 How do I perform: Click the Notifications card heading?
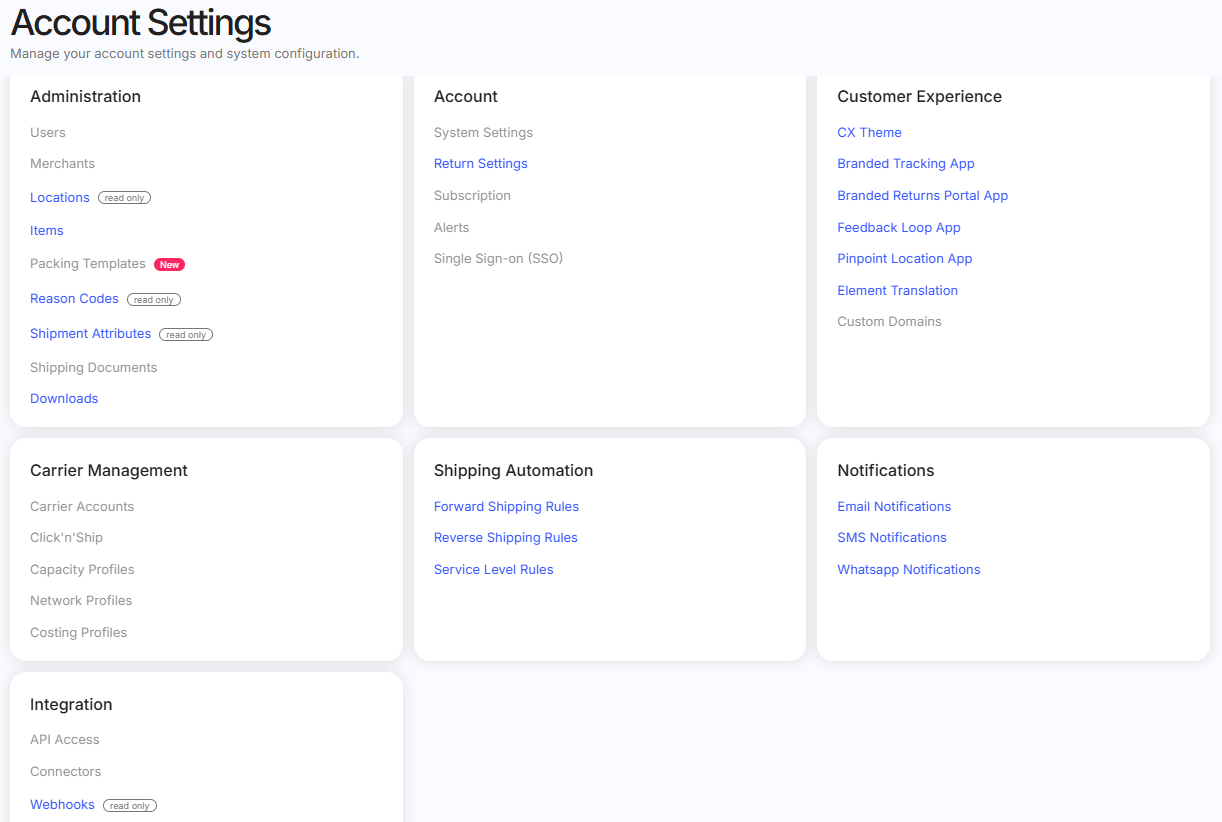[x=886, y=471]
